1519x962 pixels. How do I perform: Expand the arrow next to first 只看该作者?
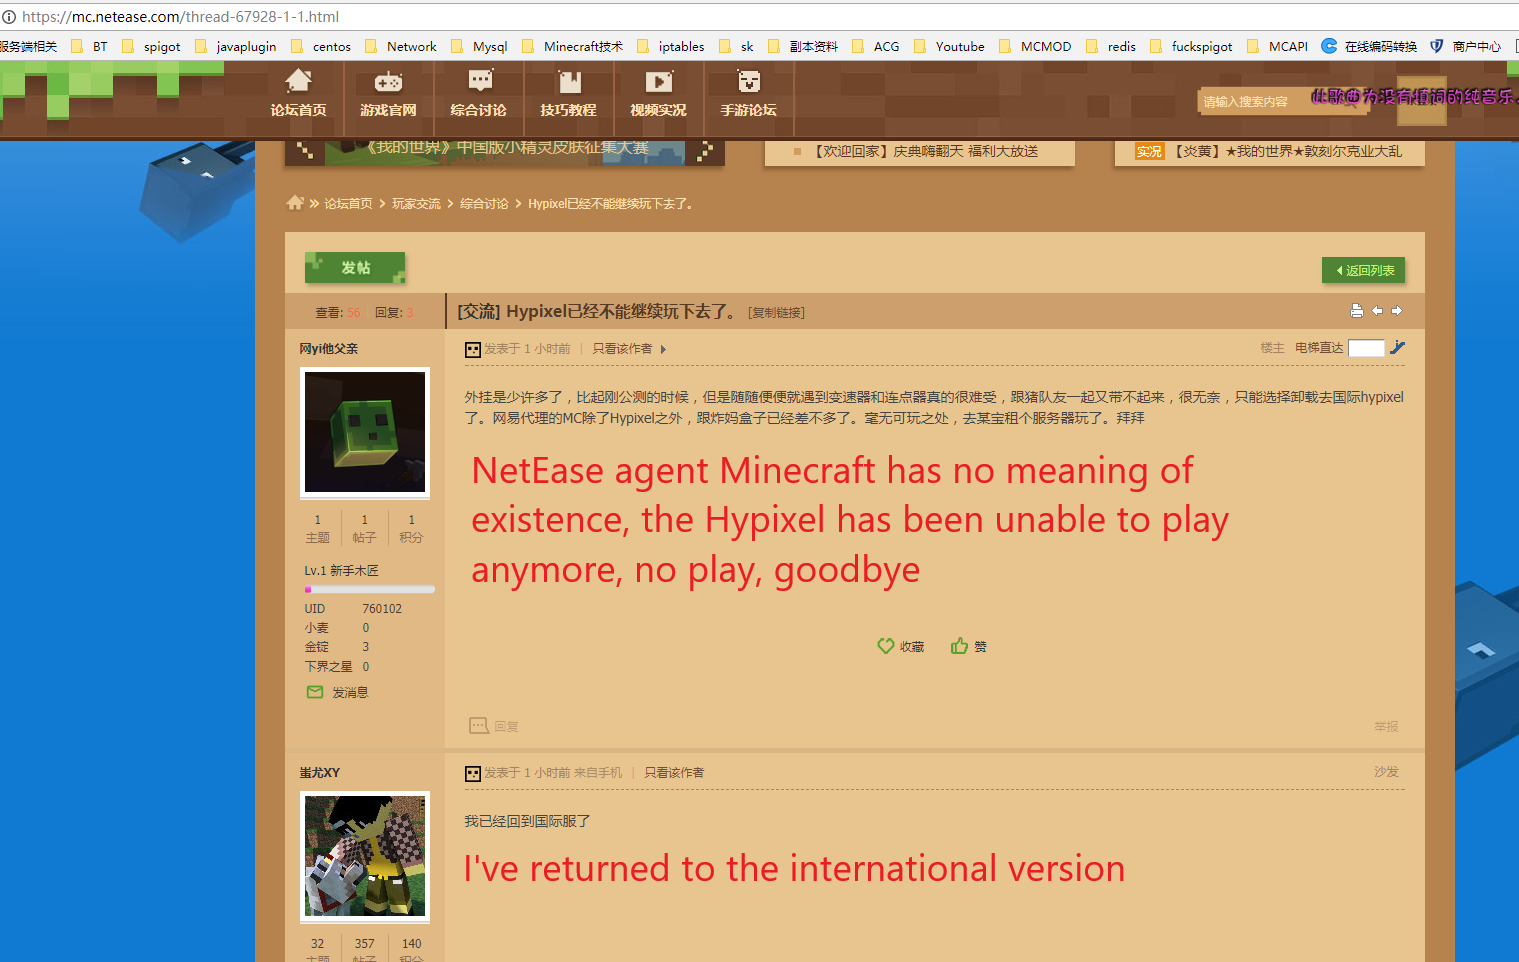pyautogui.click(x=663, y=350)
